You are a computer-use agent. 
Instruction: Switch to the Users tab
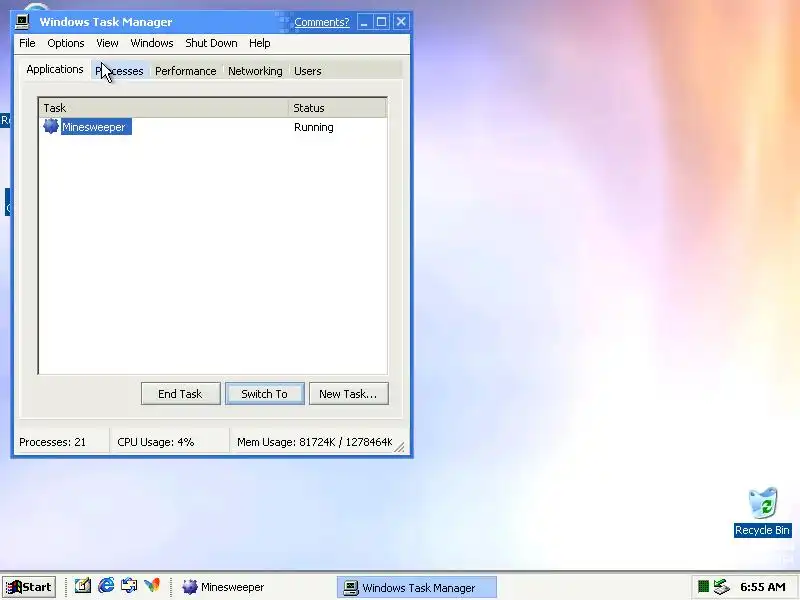pyautogui.click(x=308, y=71)
